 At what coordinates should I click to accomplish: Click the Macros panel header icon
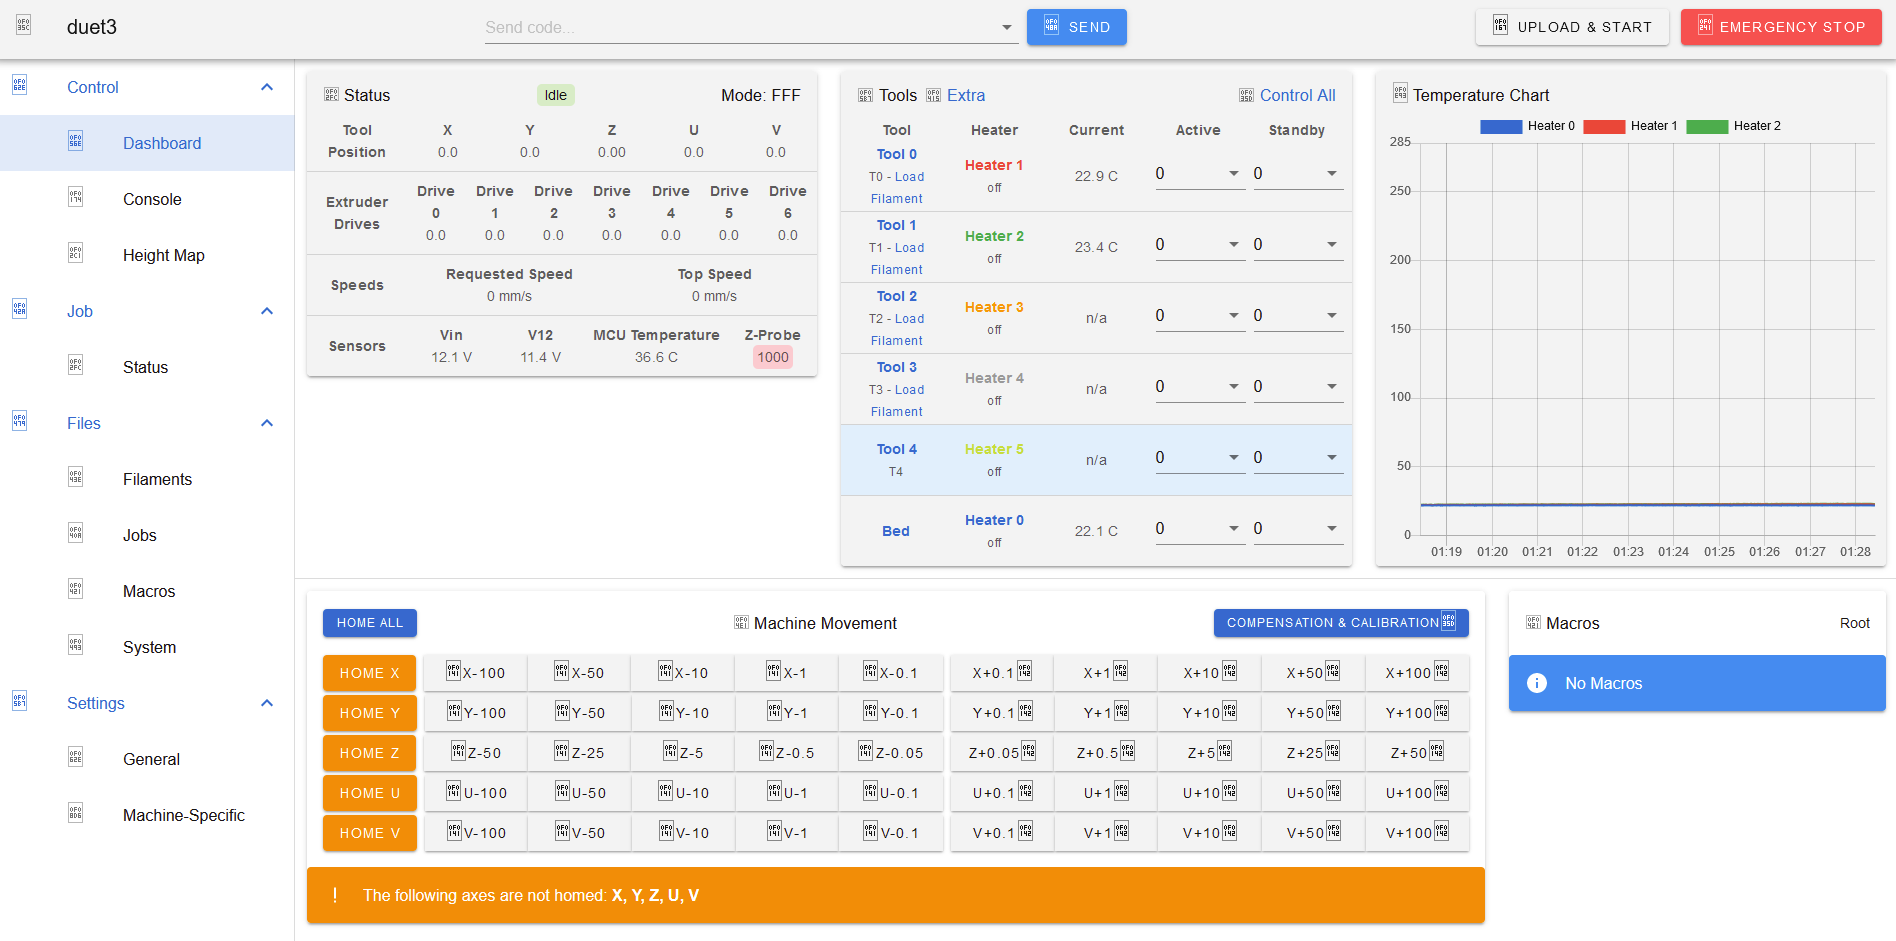pos(1533,622)
